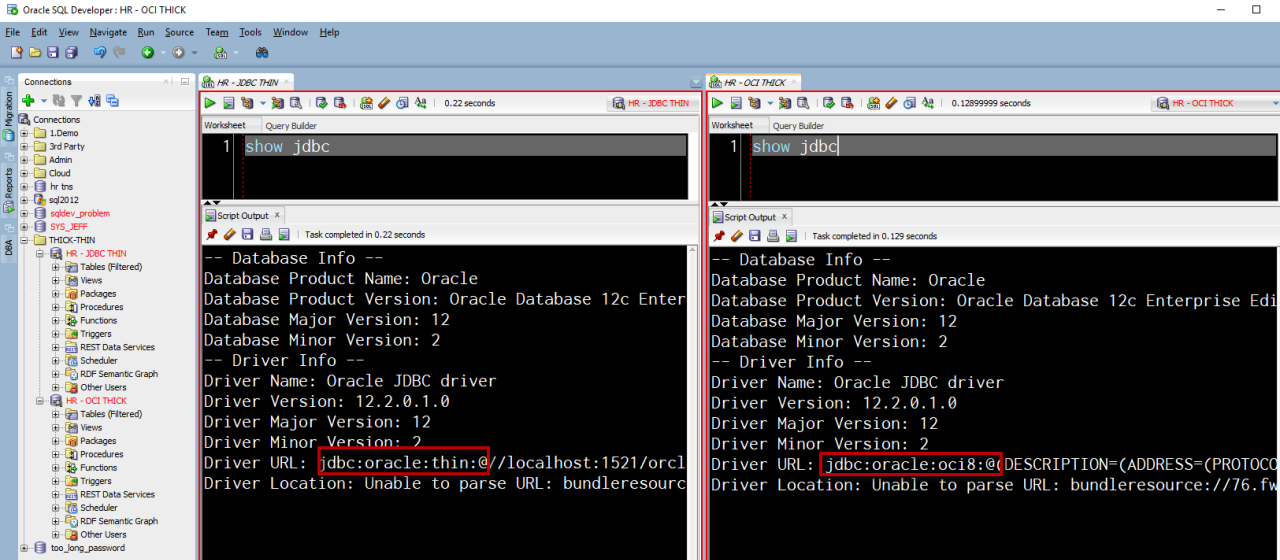Collapse the HR - JDBC THIN connection node

41,254
